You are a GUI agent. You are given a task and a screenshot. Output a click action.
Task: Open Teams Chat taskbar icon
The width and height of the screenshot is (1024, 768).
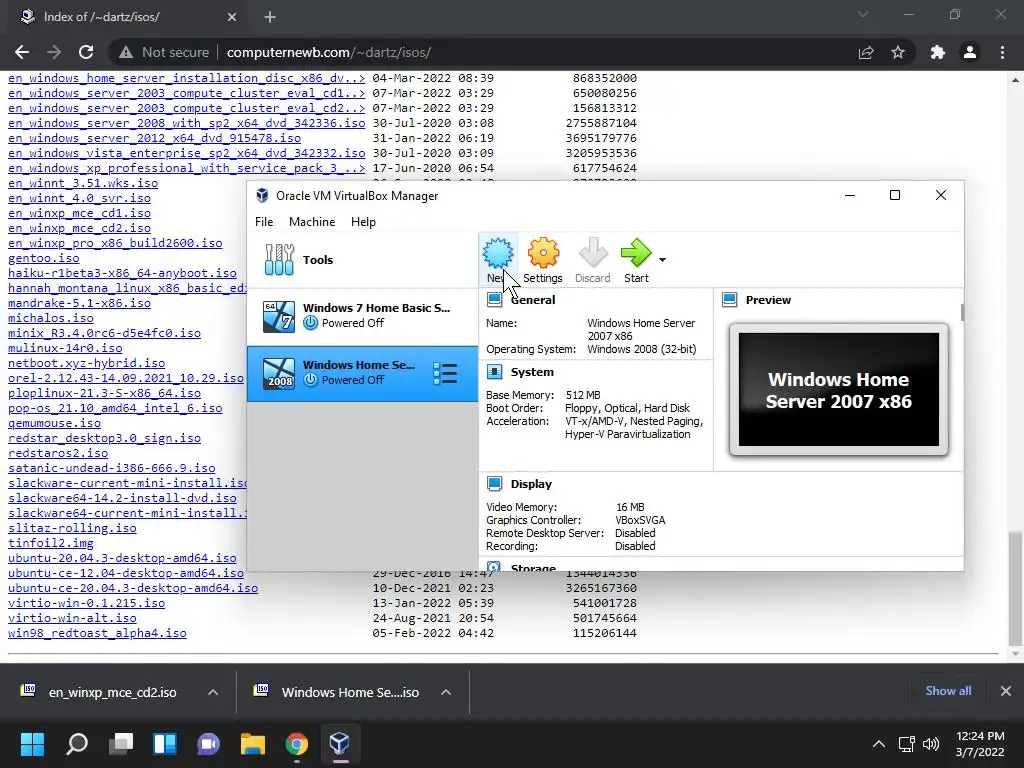click(208, 743)
